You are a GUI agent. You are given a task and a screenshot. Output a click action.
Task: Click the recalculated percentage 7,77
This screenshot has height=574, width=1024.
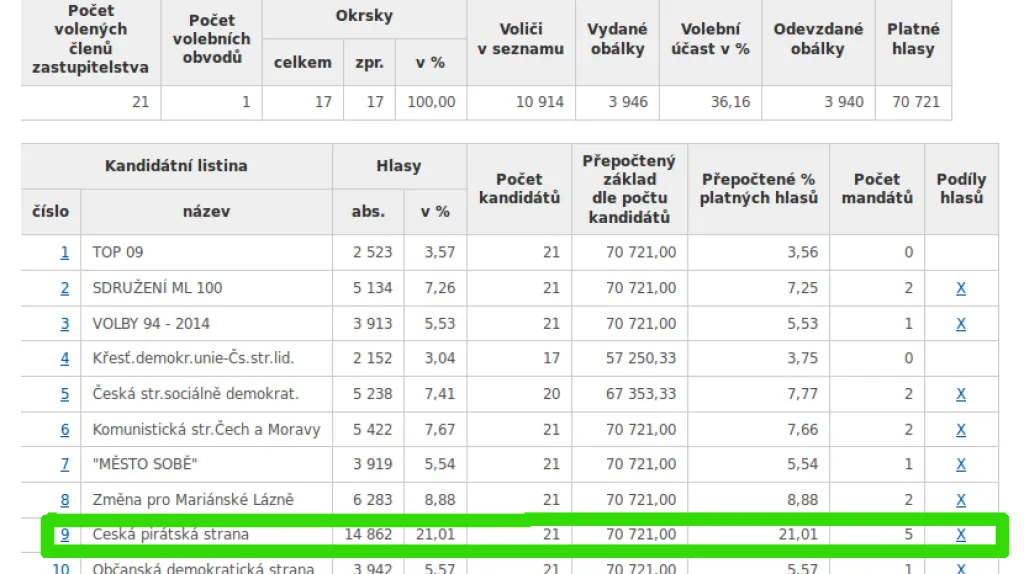coord(803,394)
